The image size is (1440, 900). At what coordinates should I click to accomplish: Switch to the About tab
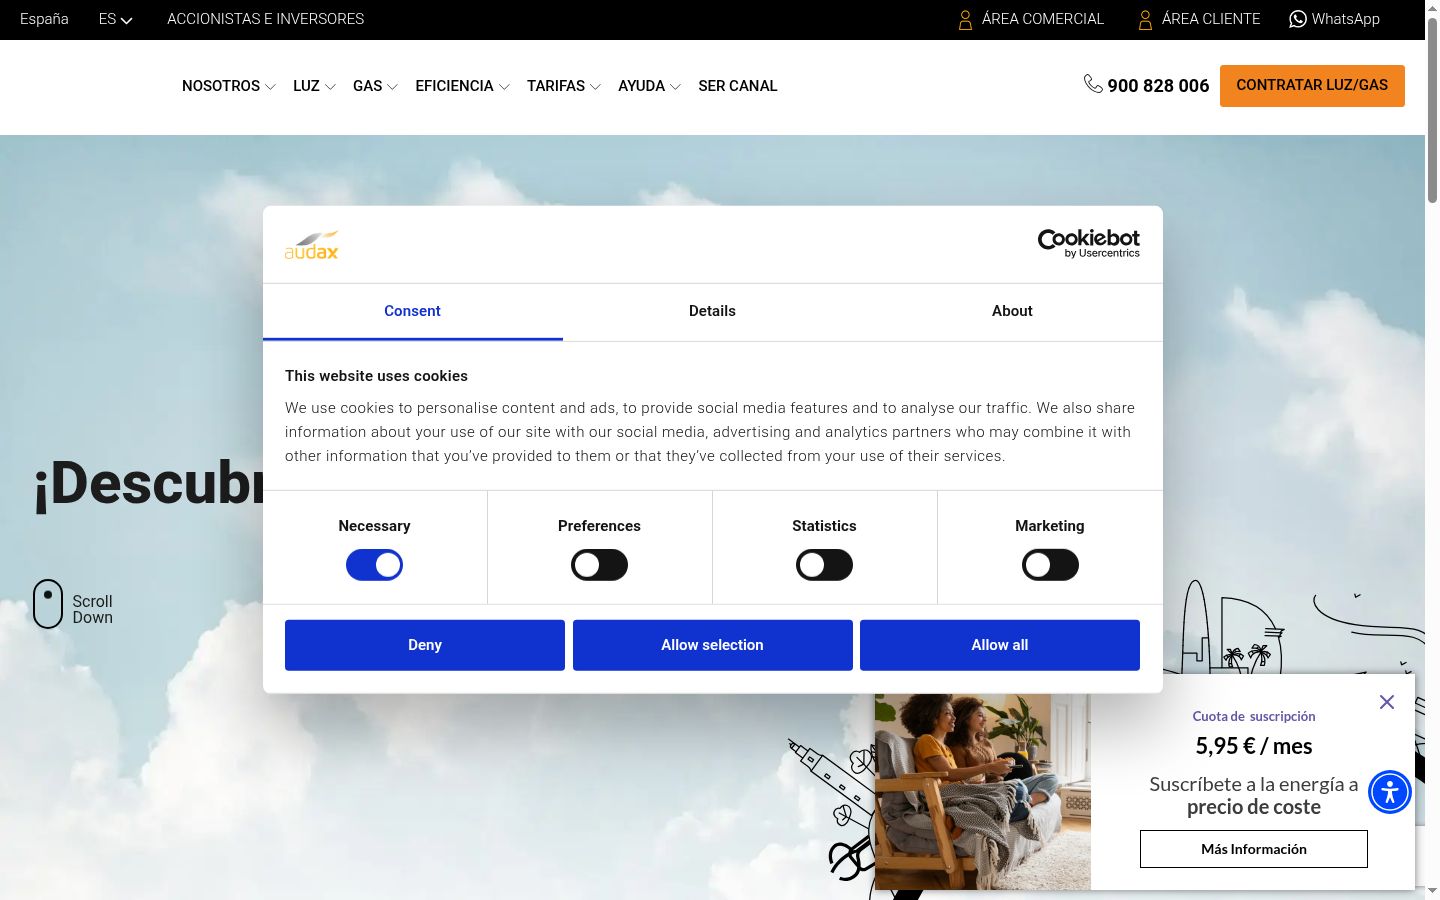[1012, 311]
